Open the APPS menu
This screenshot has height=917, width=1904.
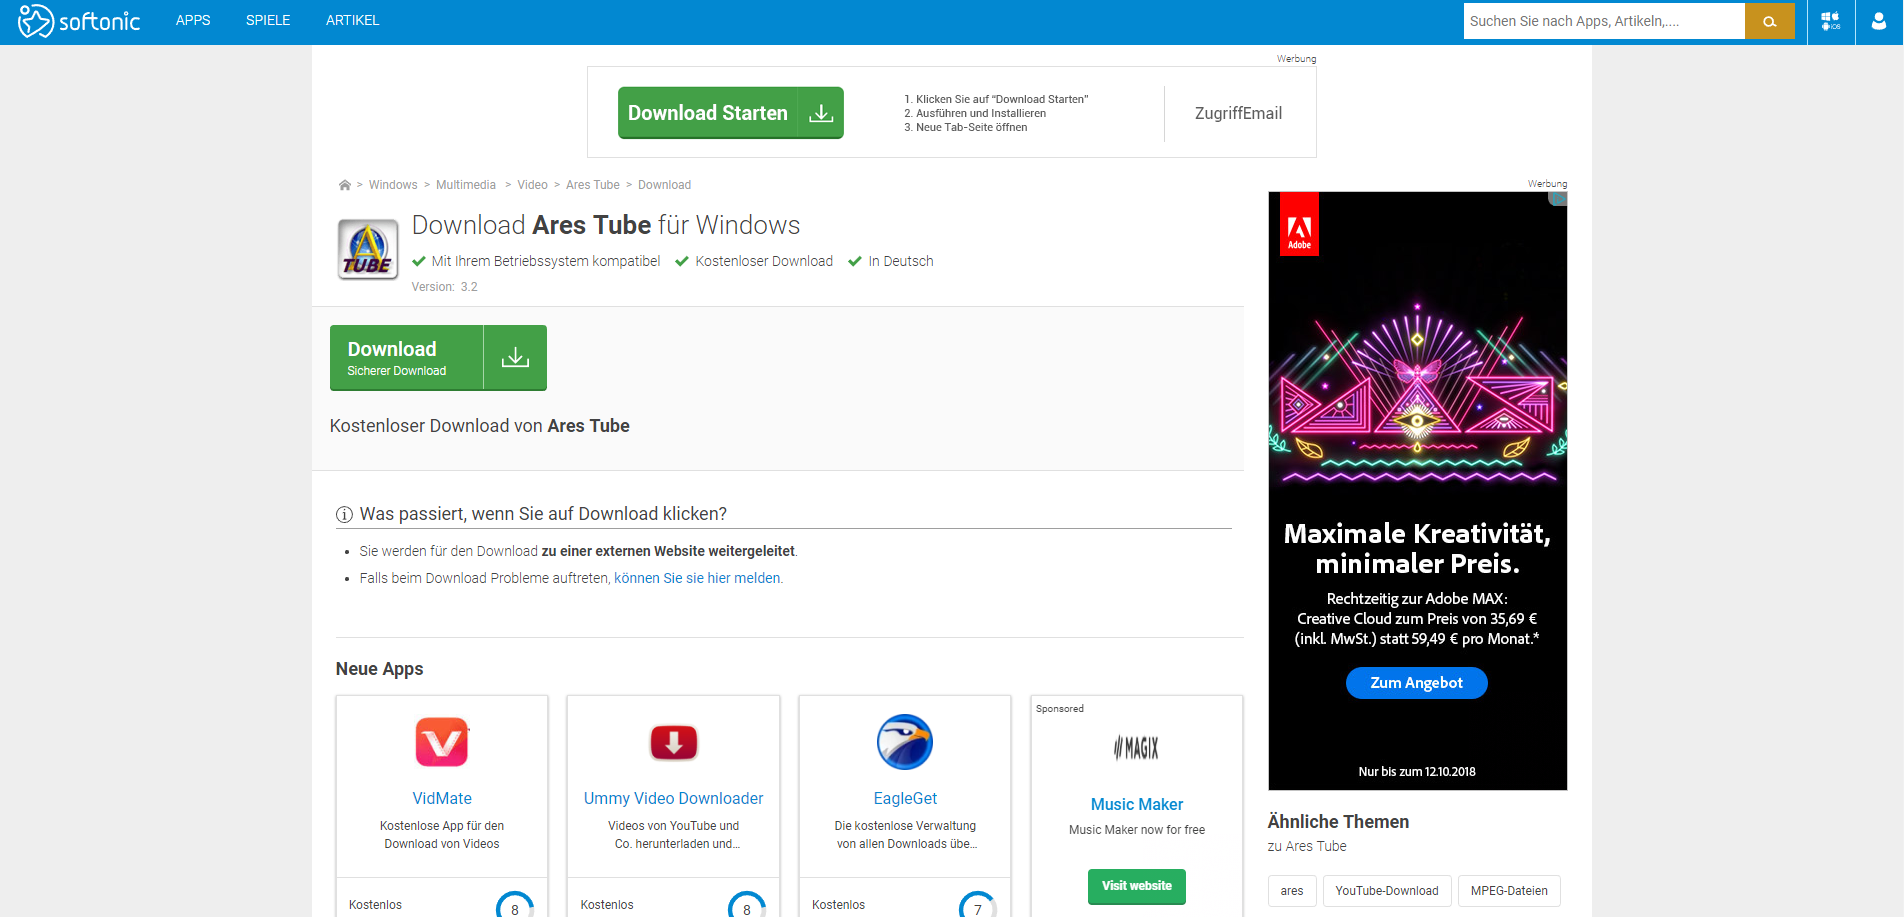click(x=193, y=21)
